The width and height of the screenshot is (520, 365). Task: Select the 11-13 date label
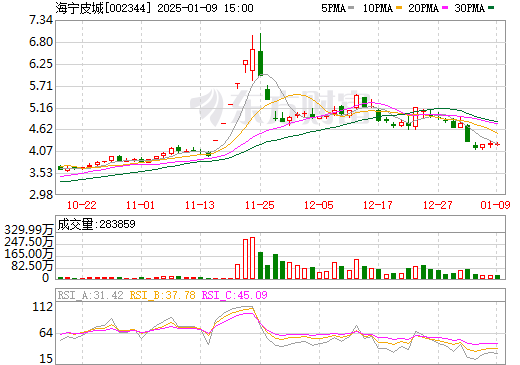[200, 205]
